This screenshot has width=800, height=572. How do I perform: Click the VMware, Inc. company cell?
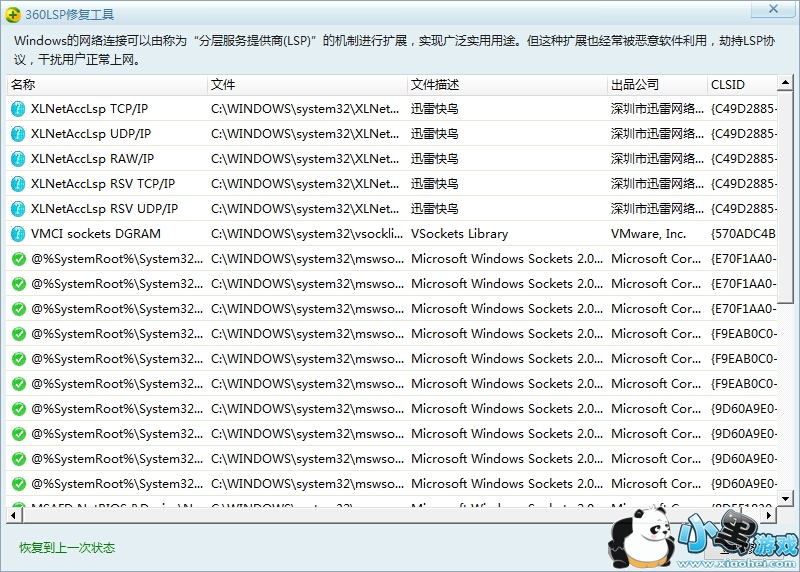pos(648,234)
